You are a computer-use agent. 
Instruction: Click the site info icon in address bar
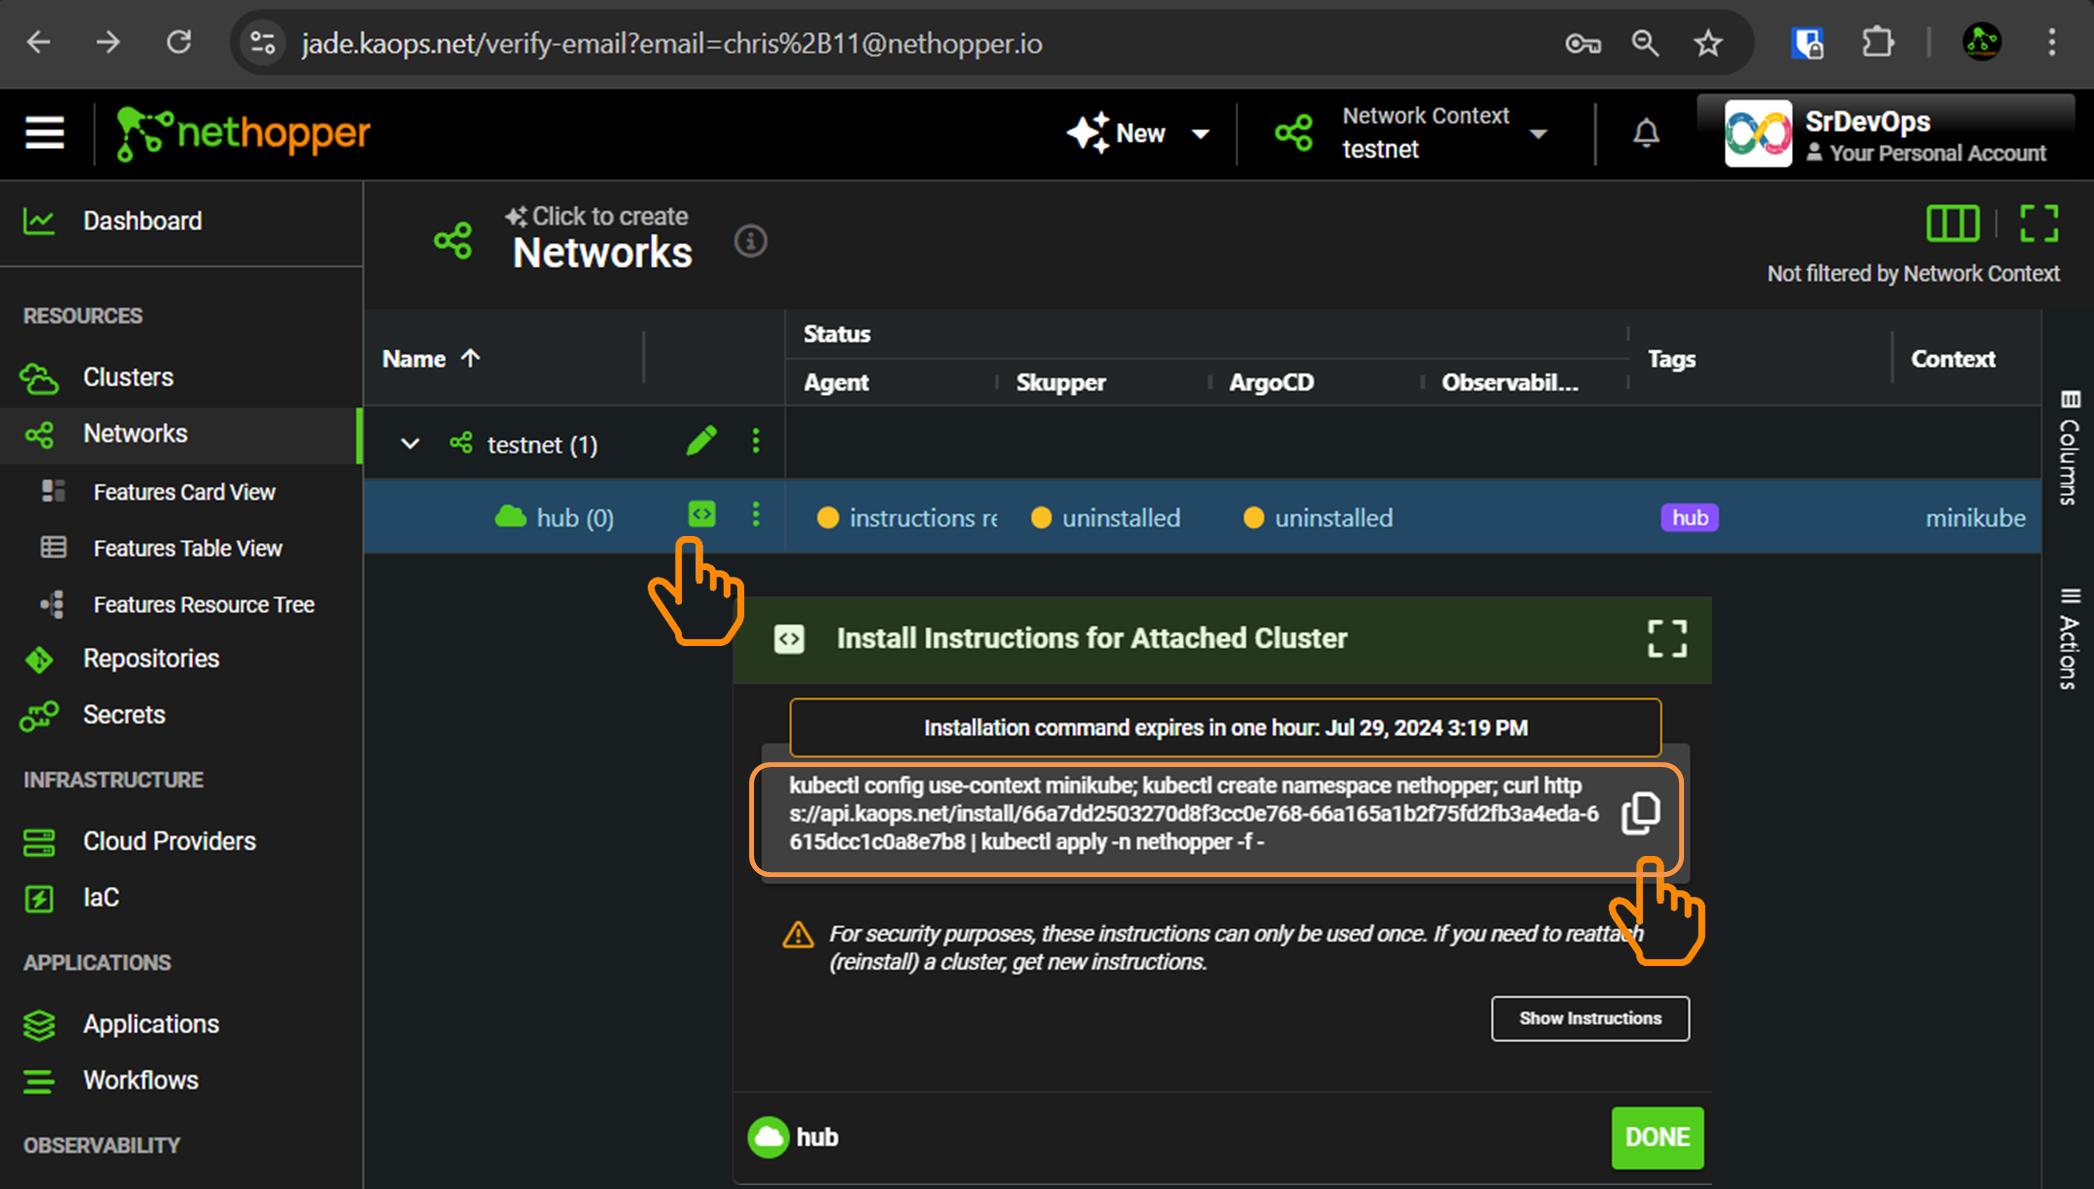263,43
